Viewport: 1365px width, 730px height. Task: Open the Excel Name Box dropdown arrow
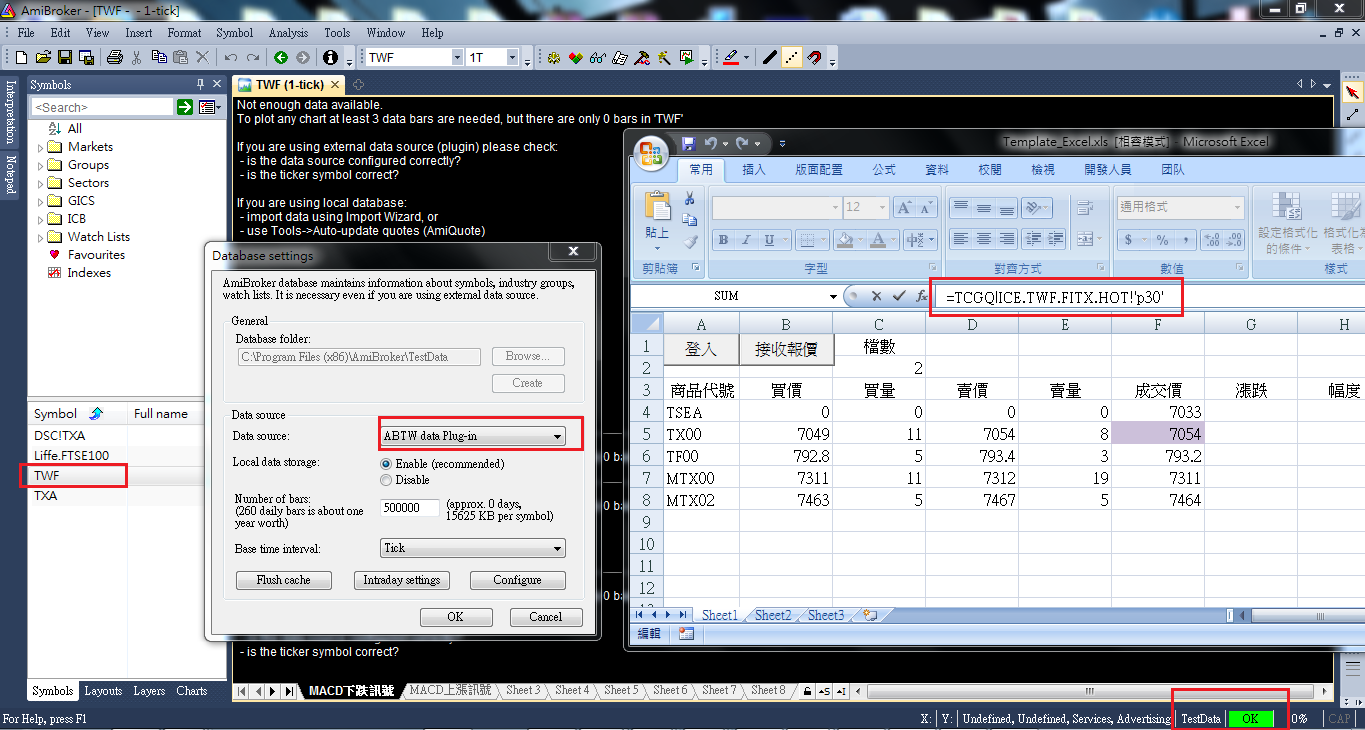tap(833, 297)
